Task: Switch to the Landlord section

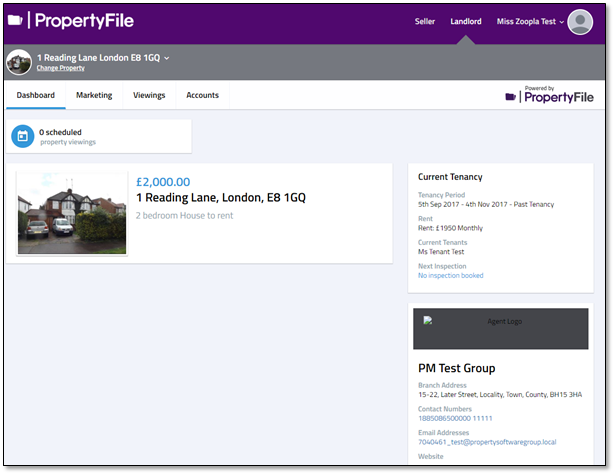Action: tap(466, 22)
